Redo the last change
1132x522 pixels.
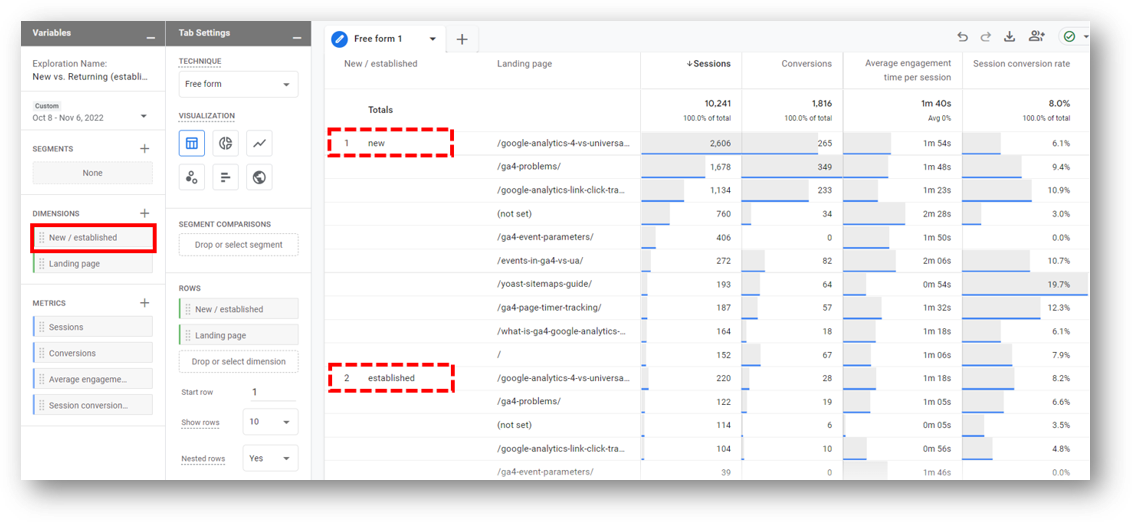(x=985, y=37)
